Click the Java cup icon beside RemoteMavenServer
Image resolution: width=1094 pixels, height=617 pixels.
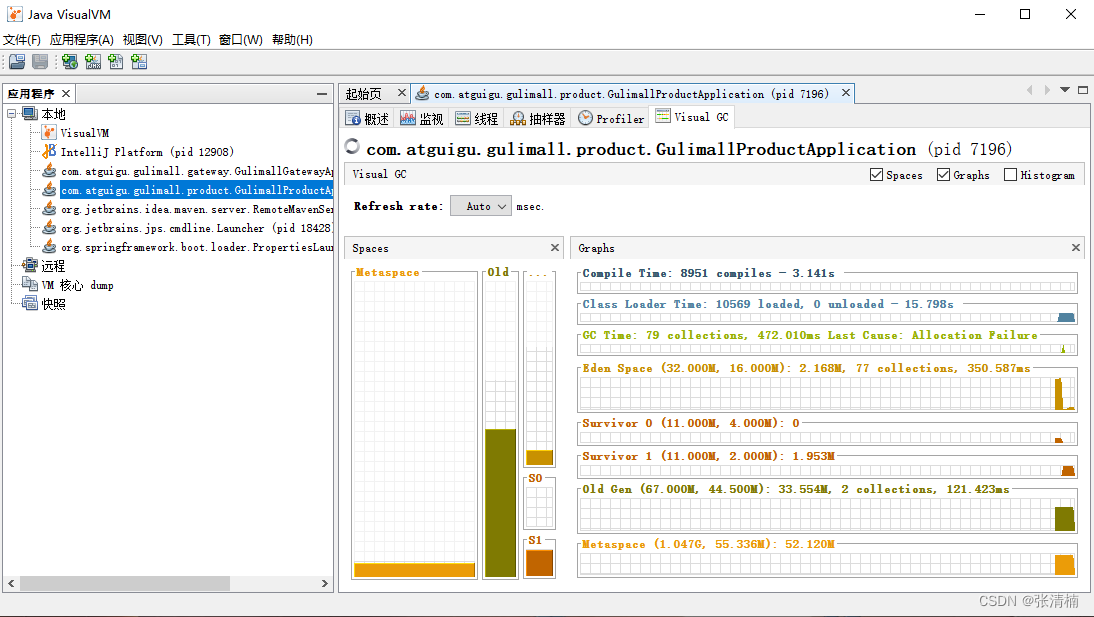tap(49, 209)
